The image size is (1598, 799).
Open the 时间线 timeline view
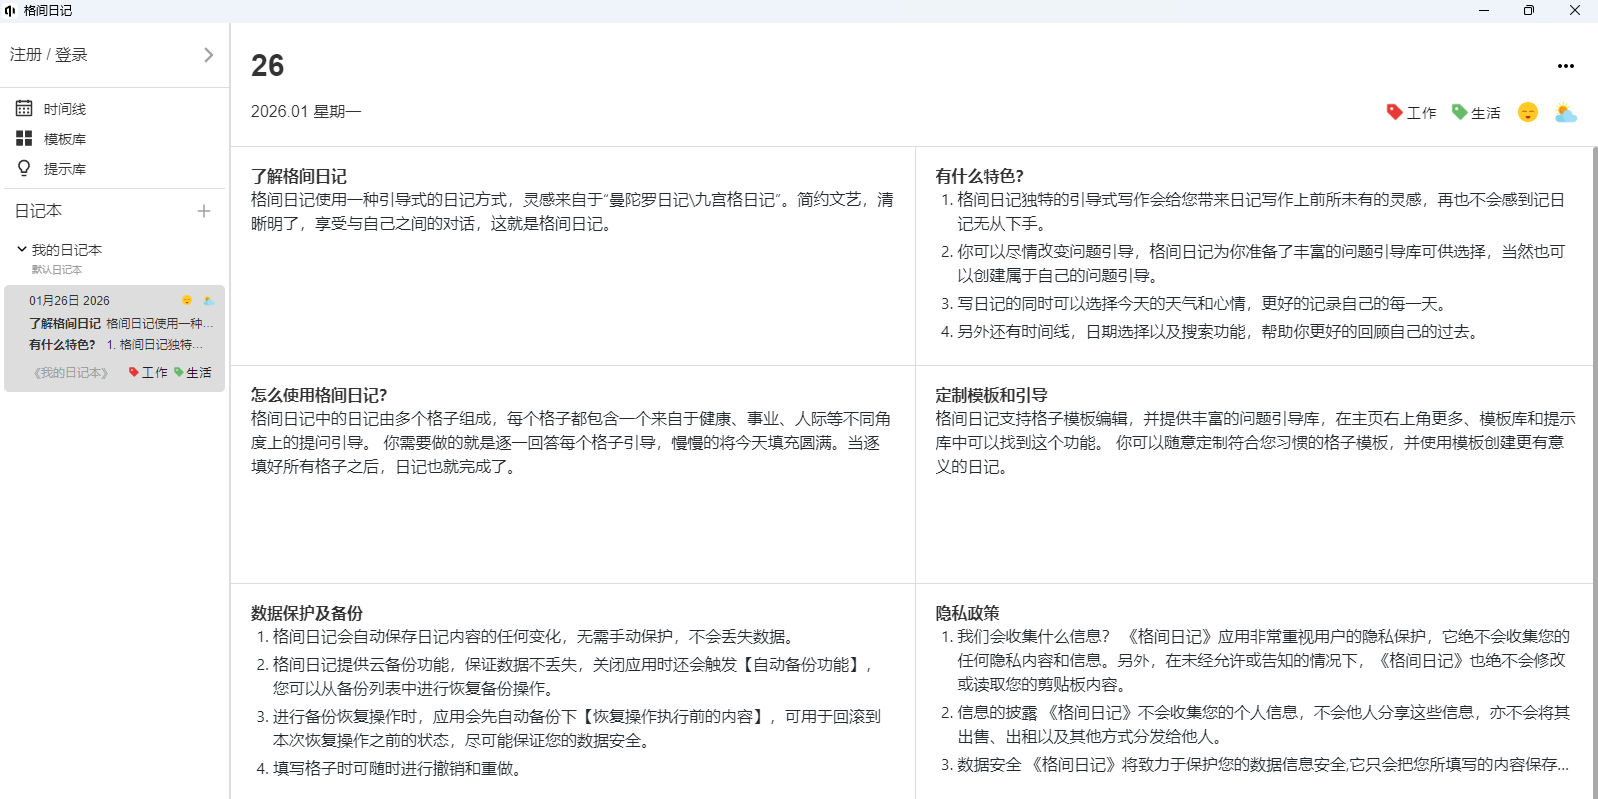pyautogui.click(x=64, y=109)
